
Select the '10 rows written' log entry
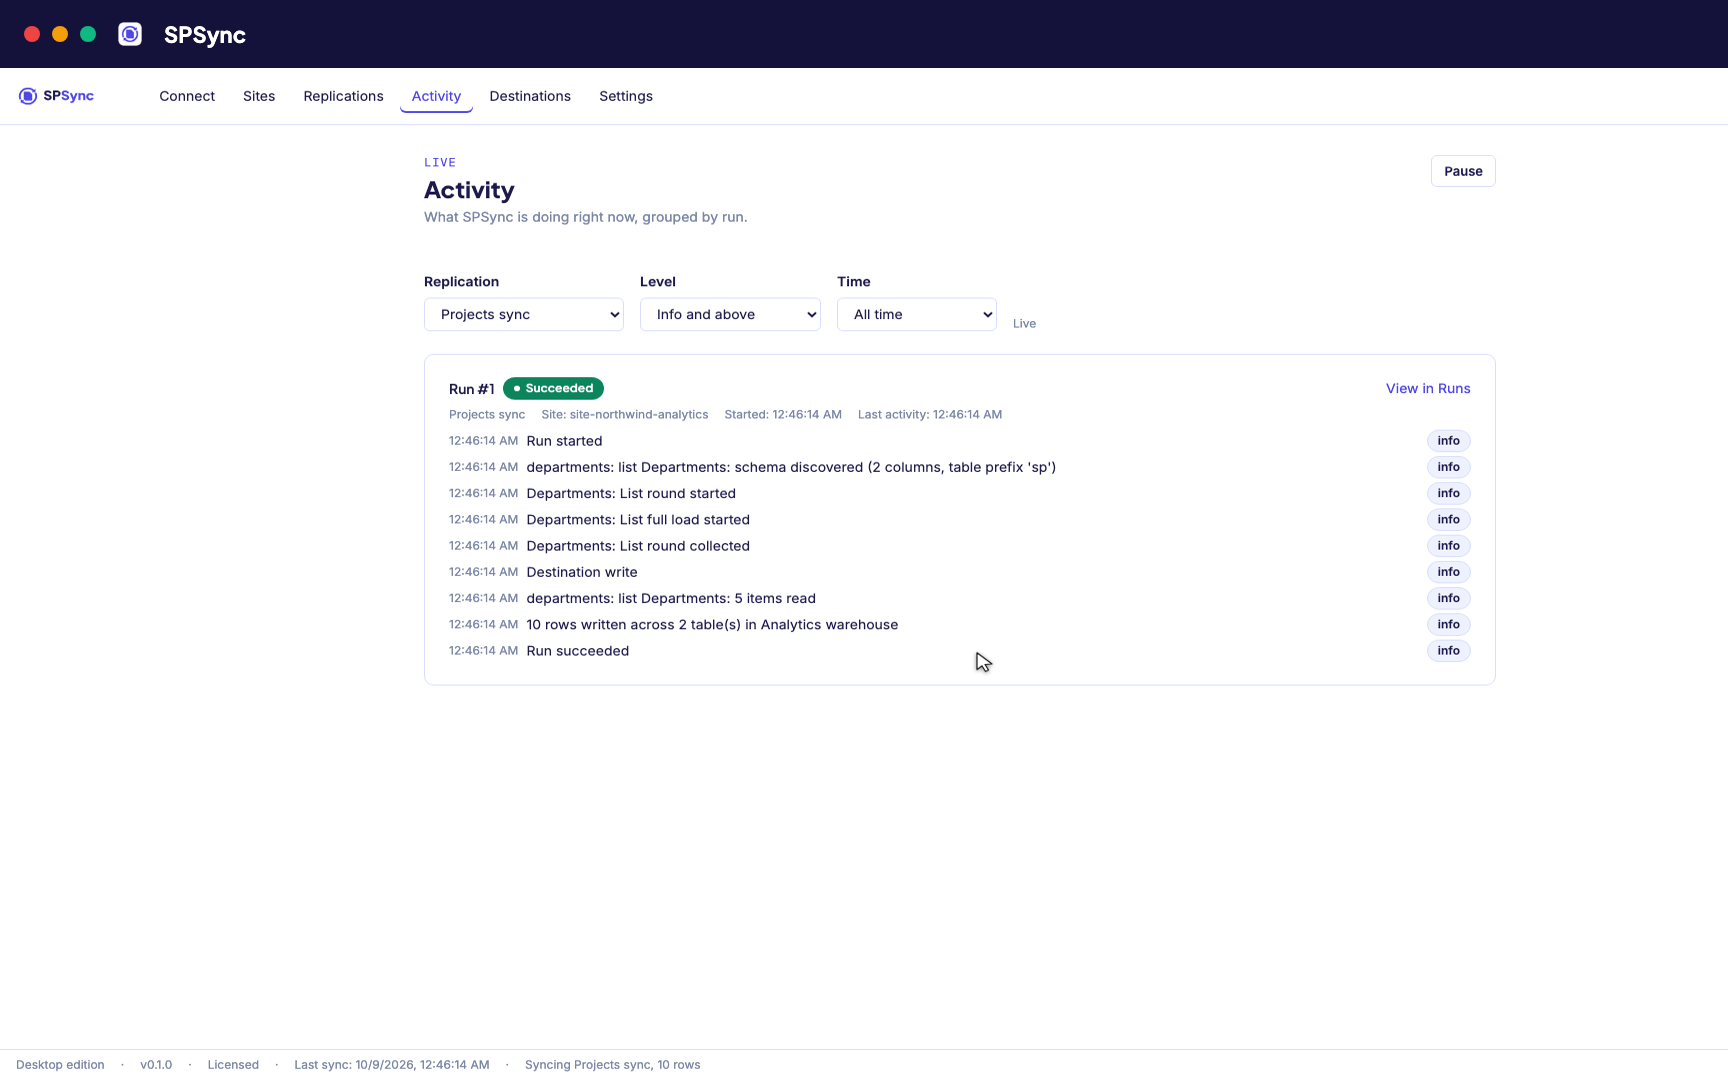[960, 624]
